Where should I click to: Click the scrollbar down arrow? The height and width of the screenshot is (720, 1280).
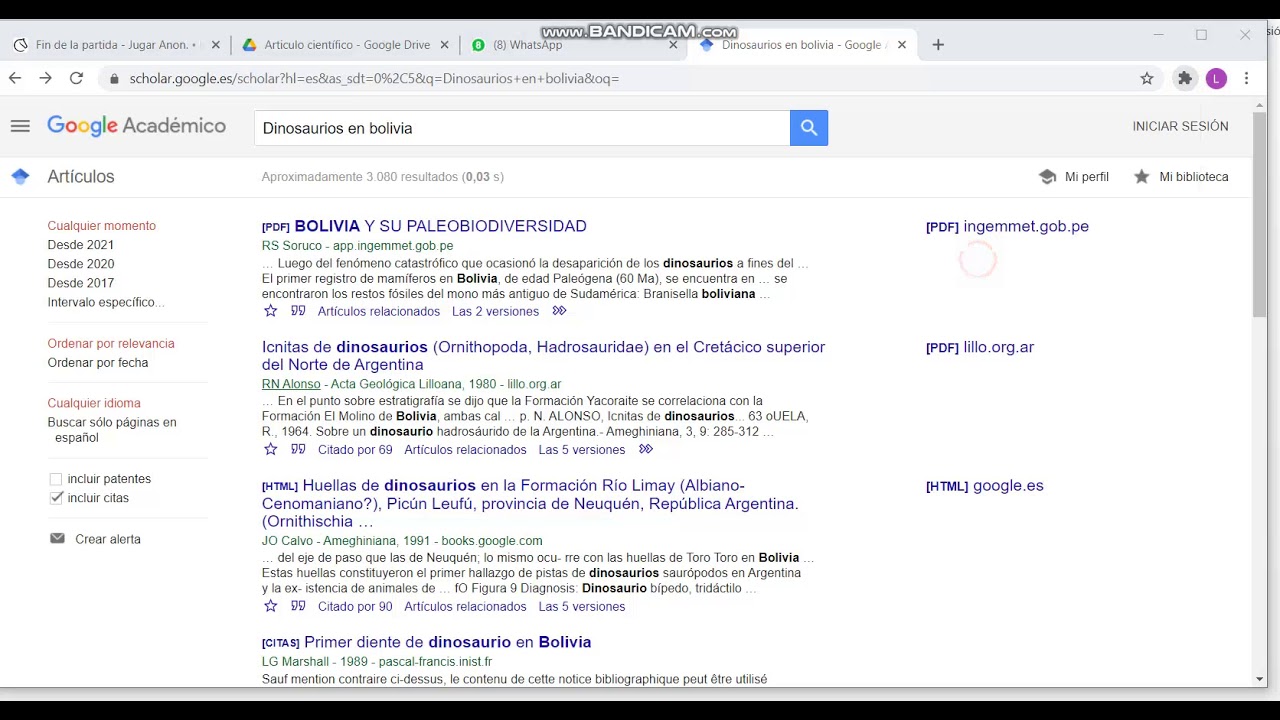1259,680
